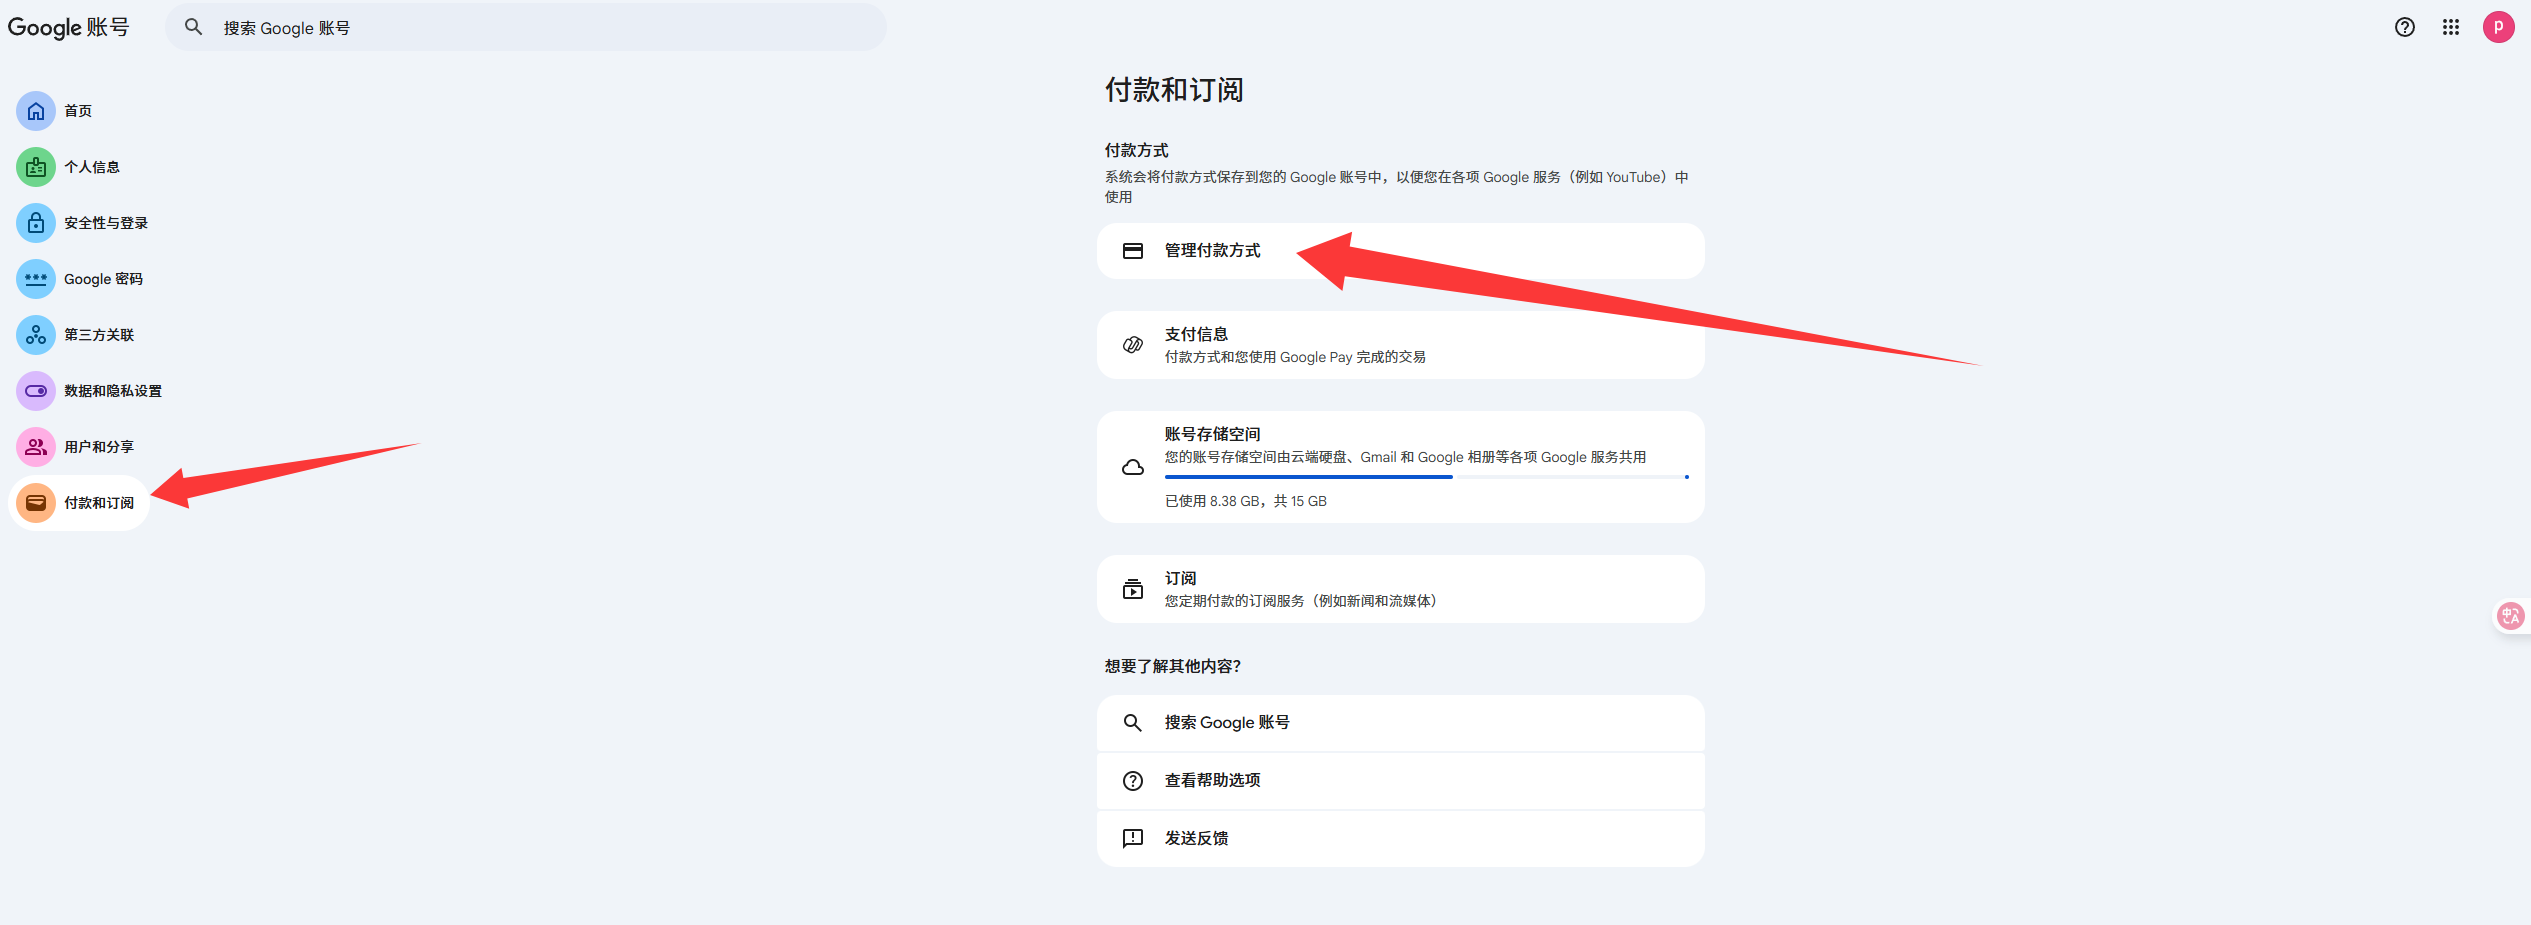The height and width of the screenshot is (925, 2531).
Task: Click the magnifier icon beside 搜索 Google 账号 row
Action: pyautogui.click(x=1133, y=723)
